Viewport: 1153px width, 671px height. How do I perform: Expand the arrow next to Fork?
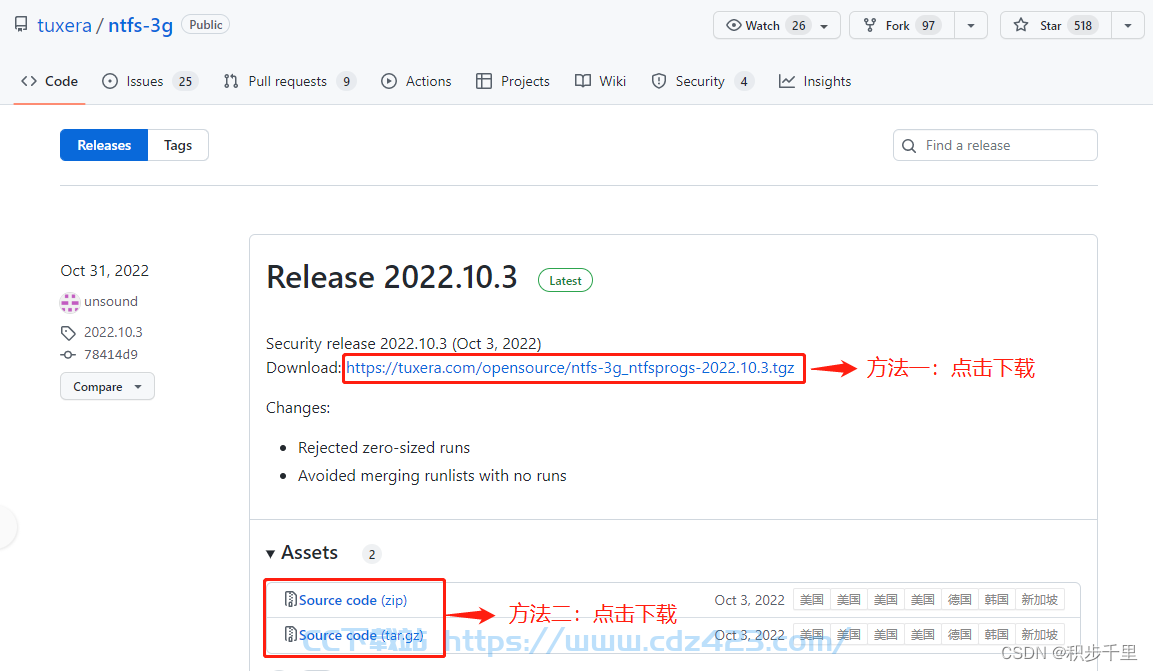pos(971,26)
